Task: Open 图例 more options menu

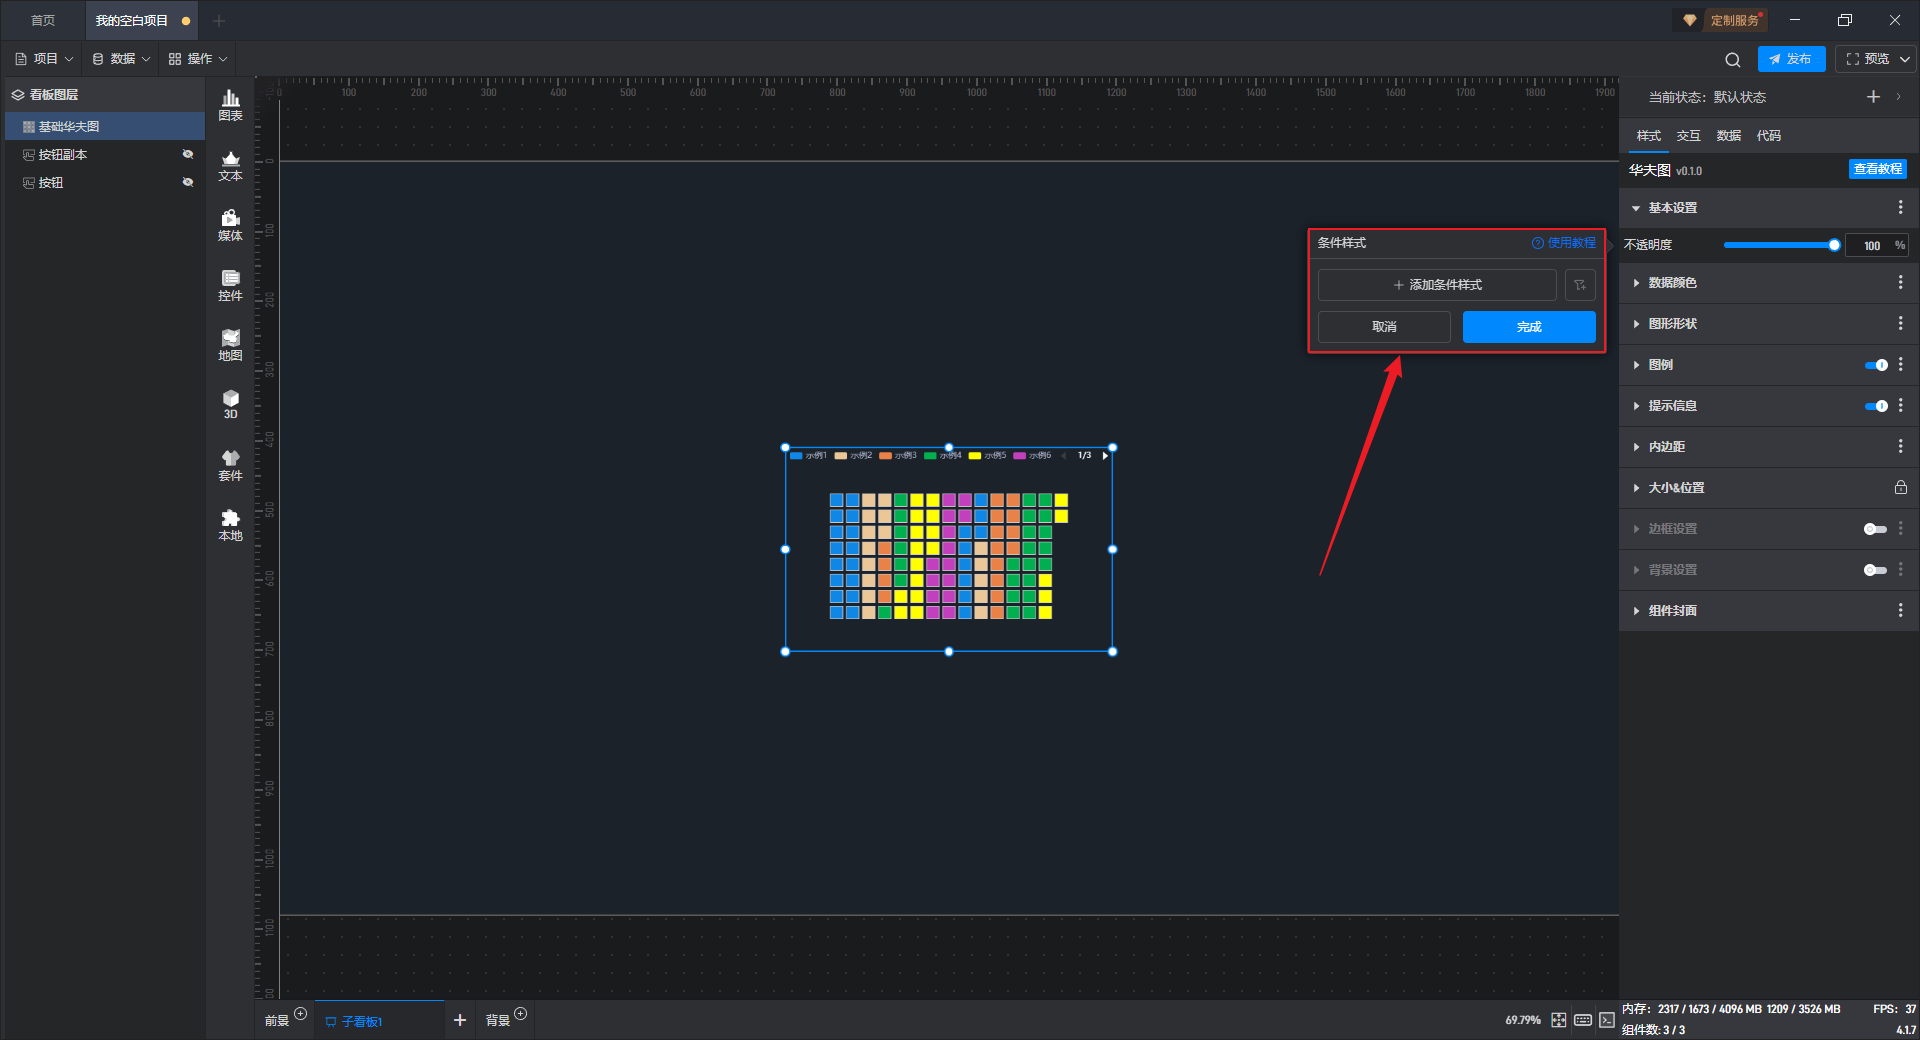Action: click(1900, 364)
